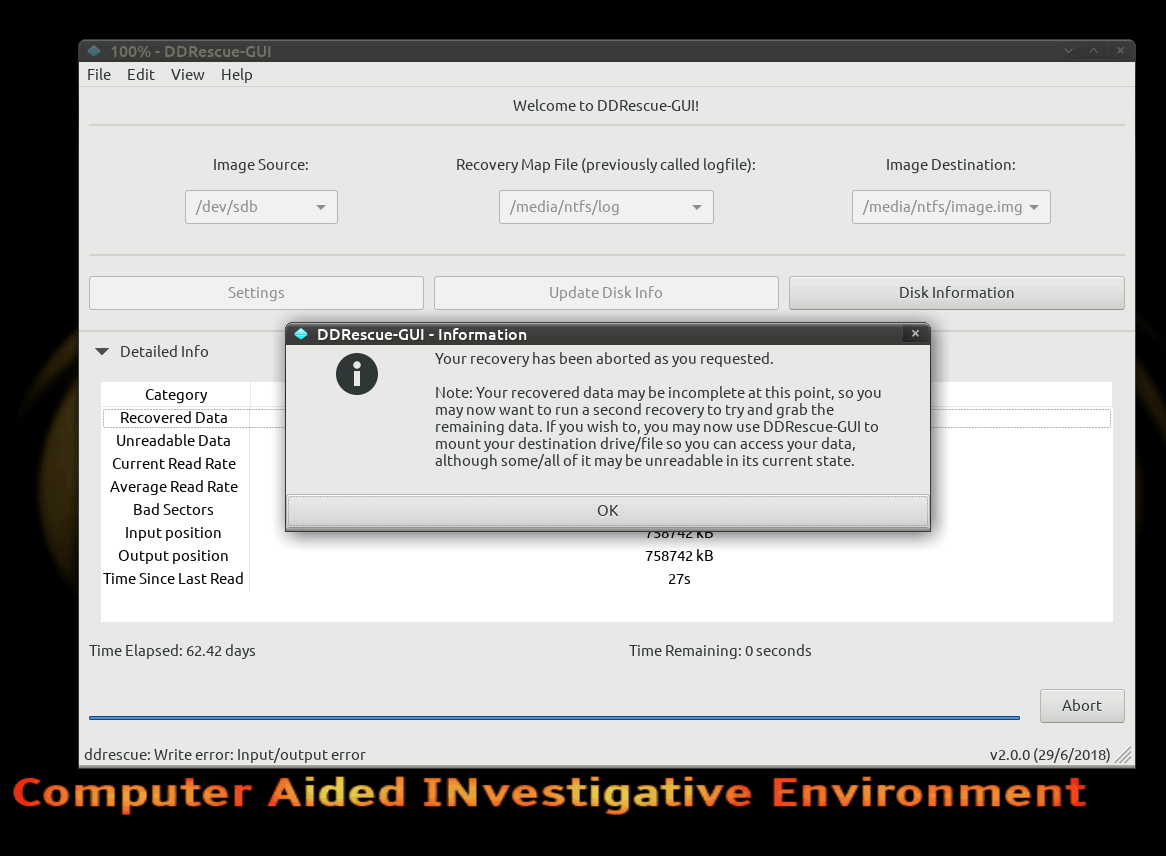
Task: Click the dialog title bar diamond icon
Action: click(301, 334)
